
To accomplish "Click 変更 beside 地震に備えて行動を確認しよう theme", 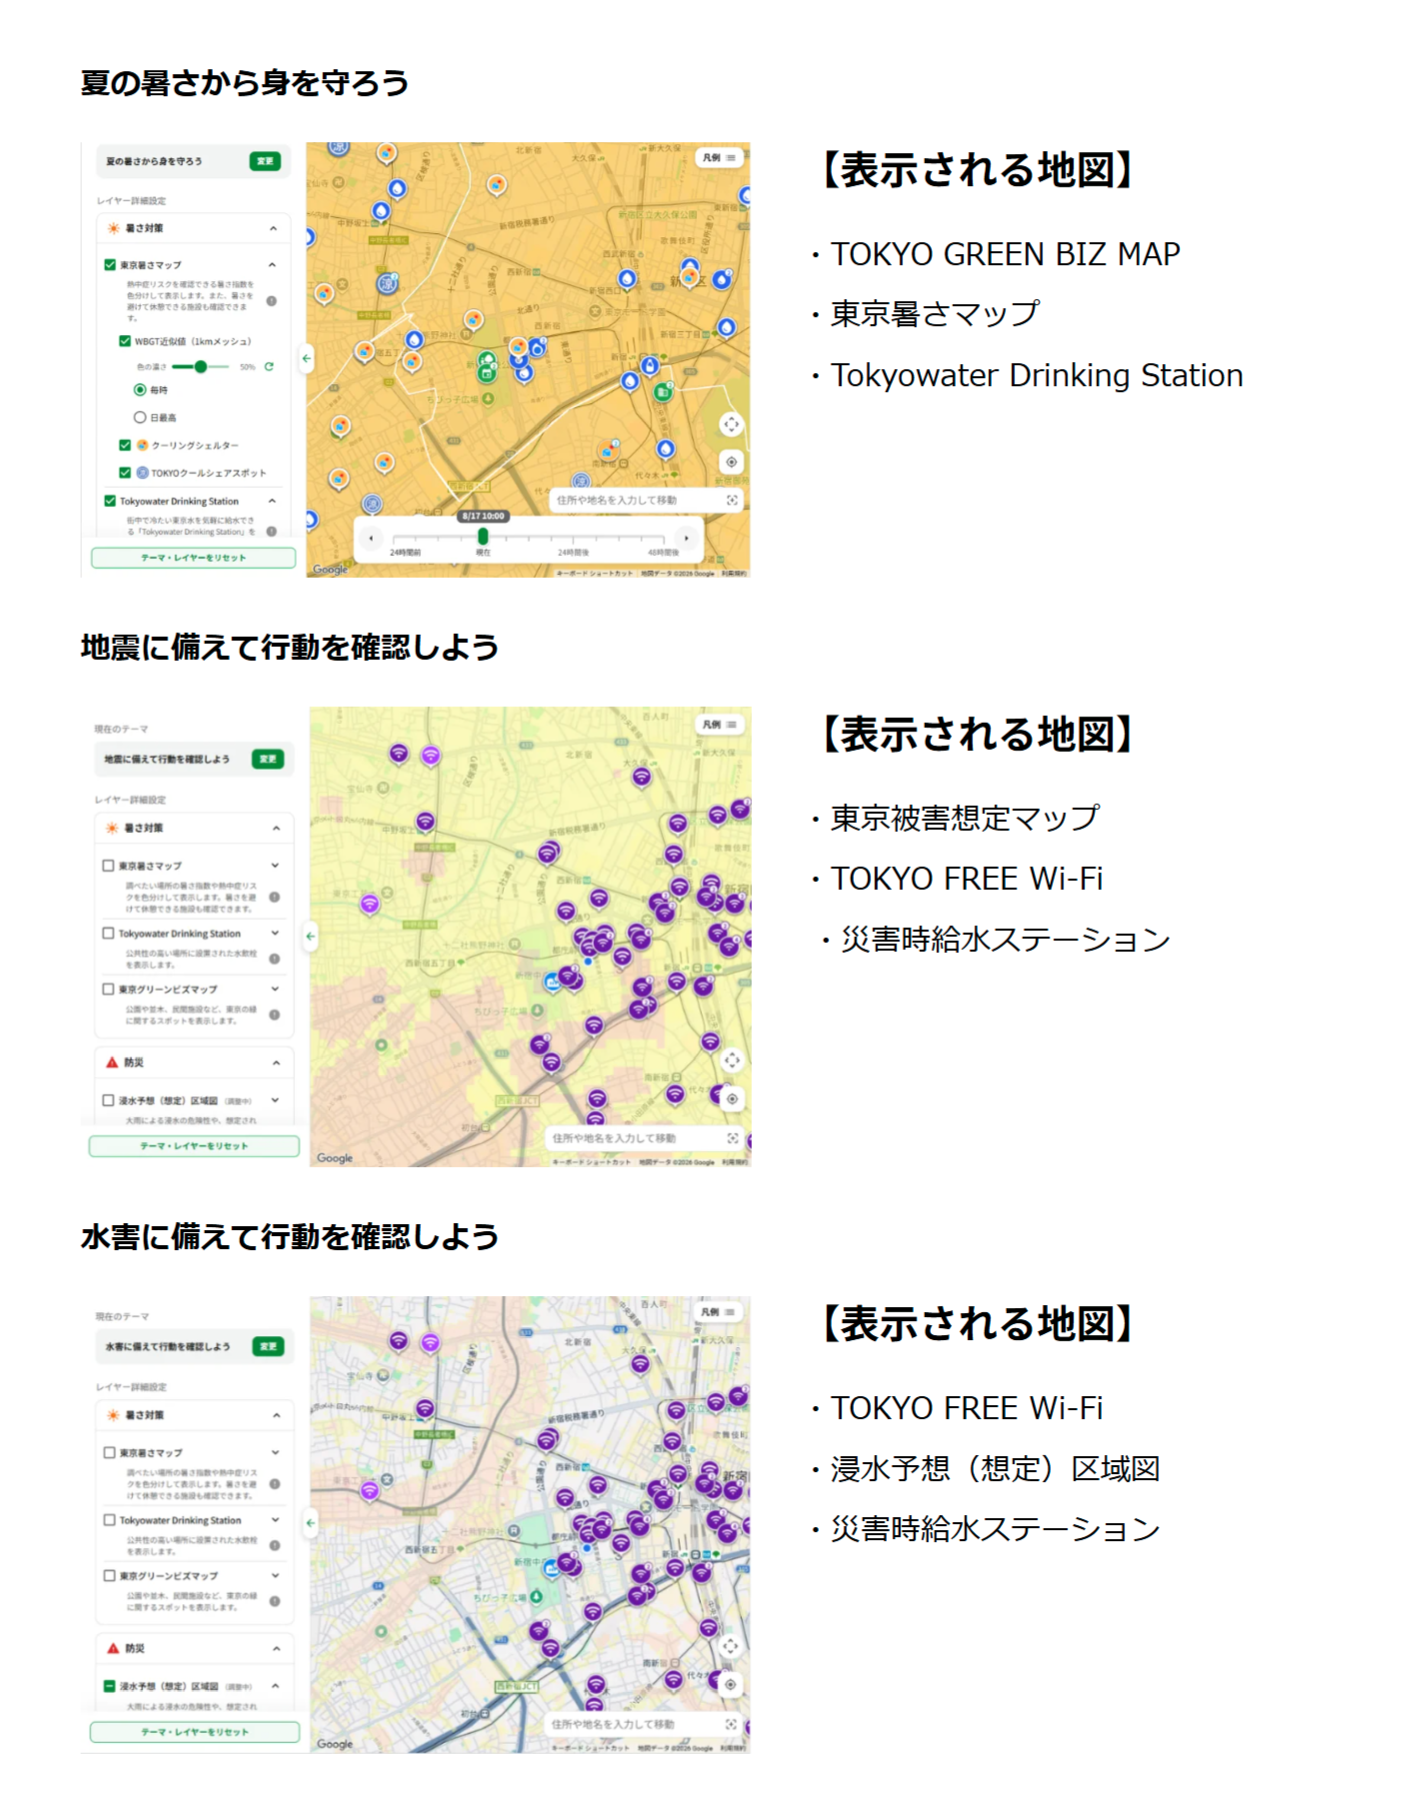I will pos(268,759).
